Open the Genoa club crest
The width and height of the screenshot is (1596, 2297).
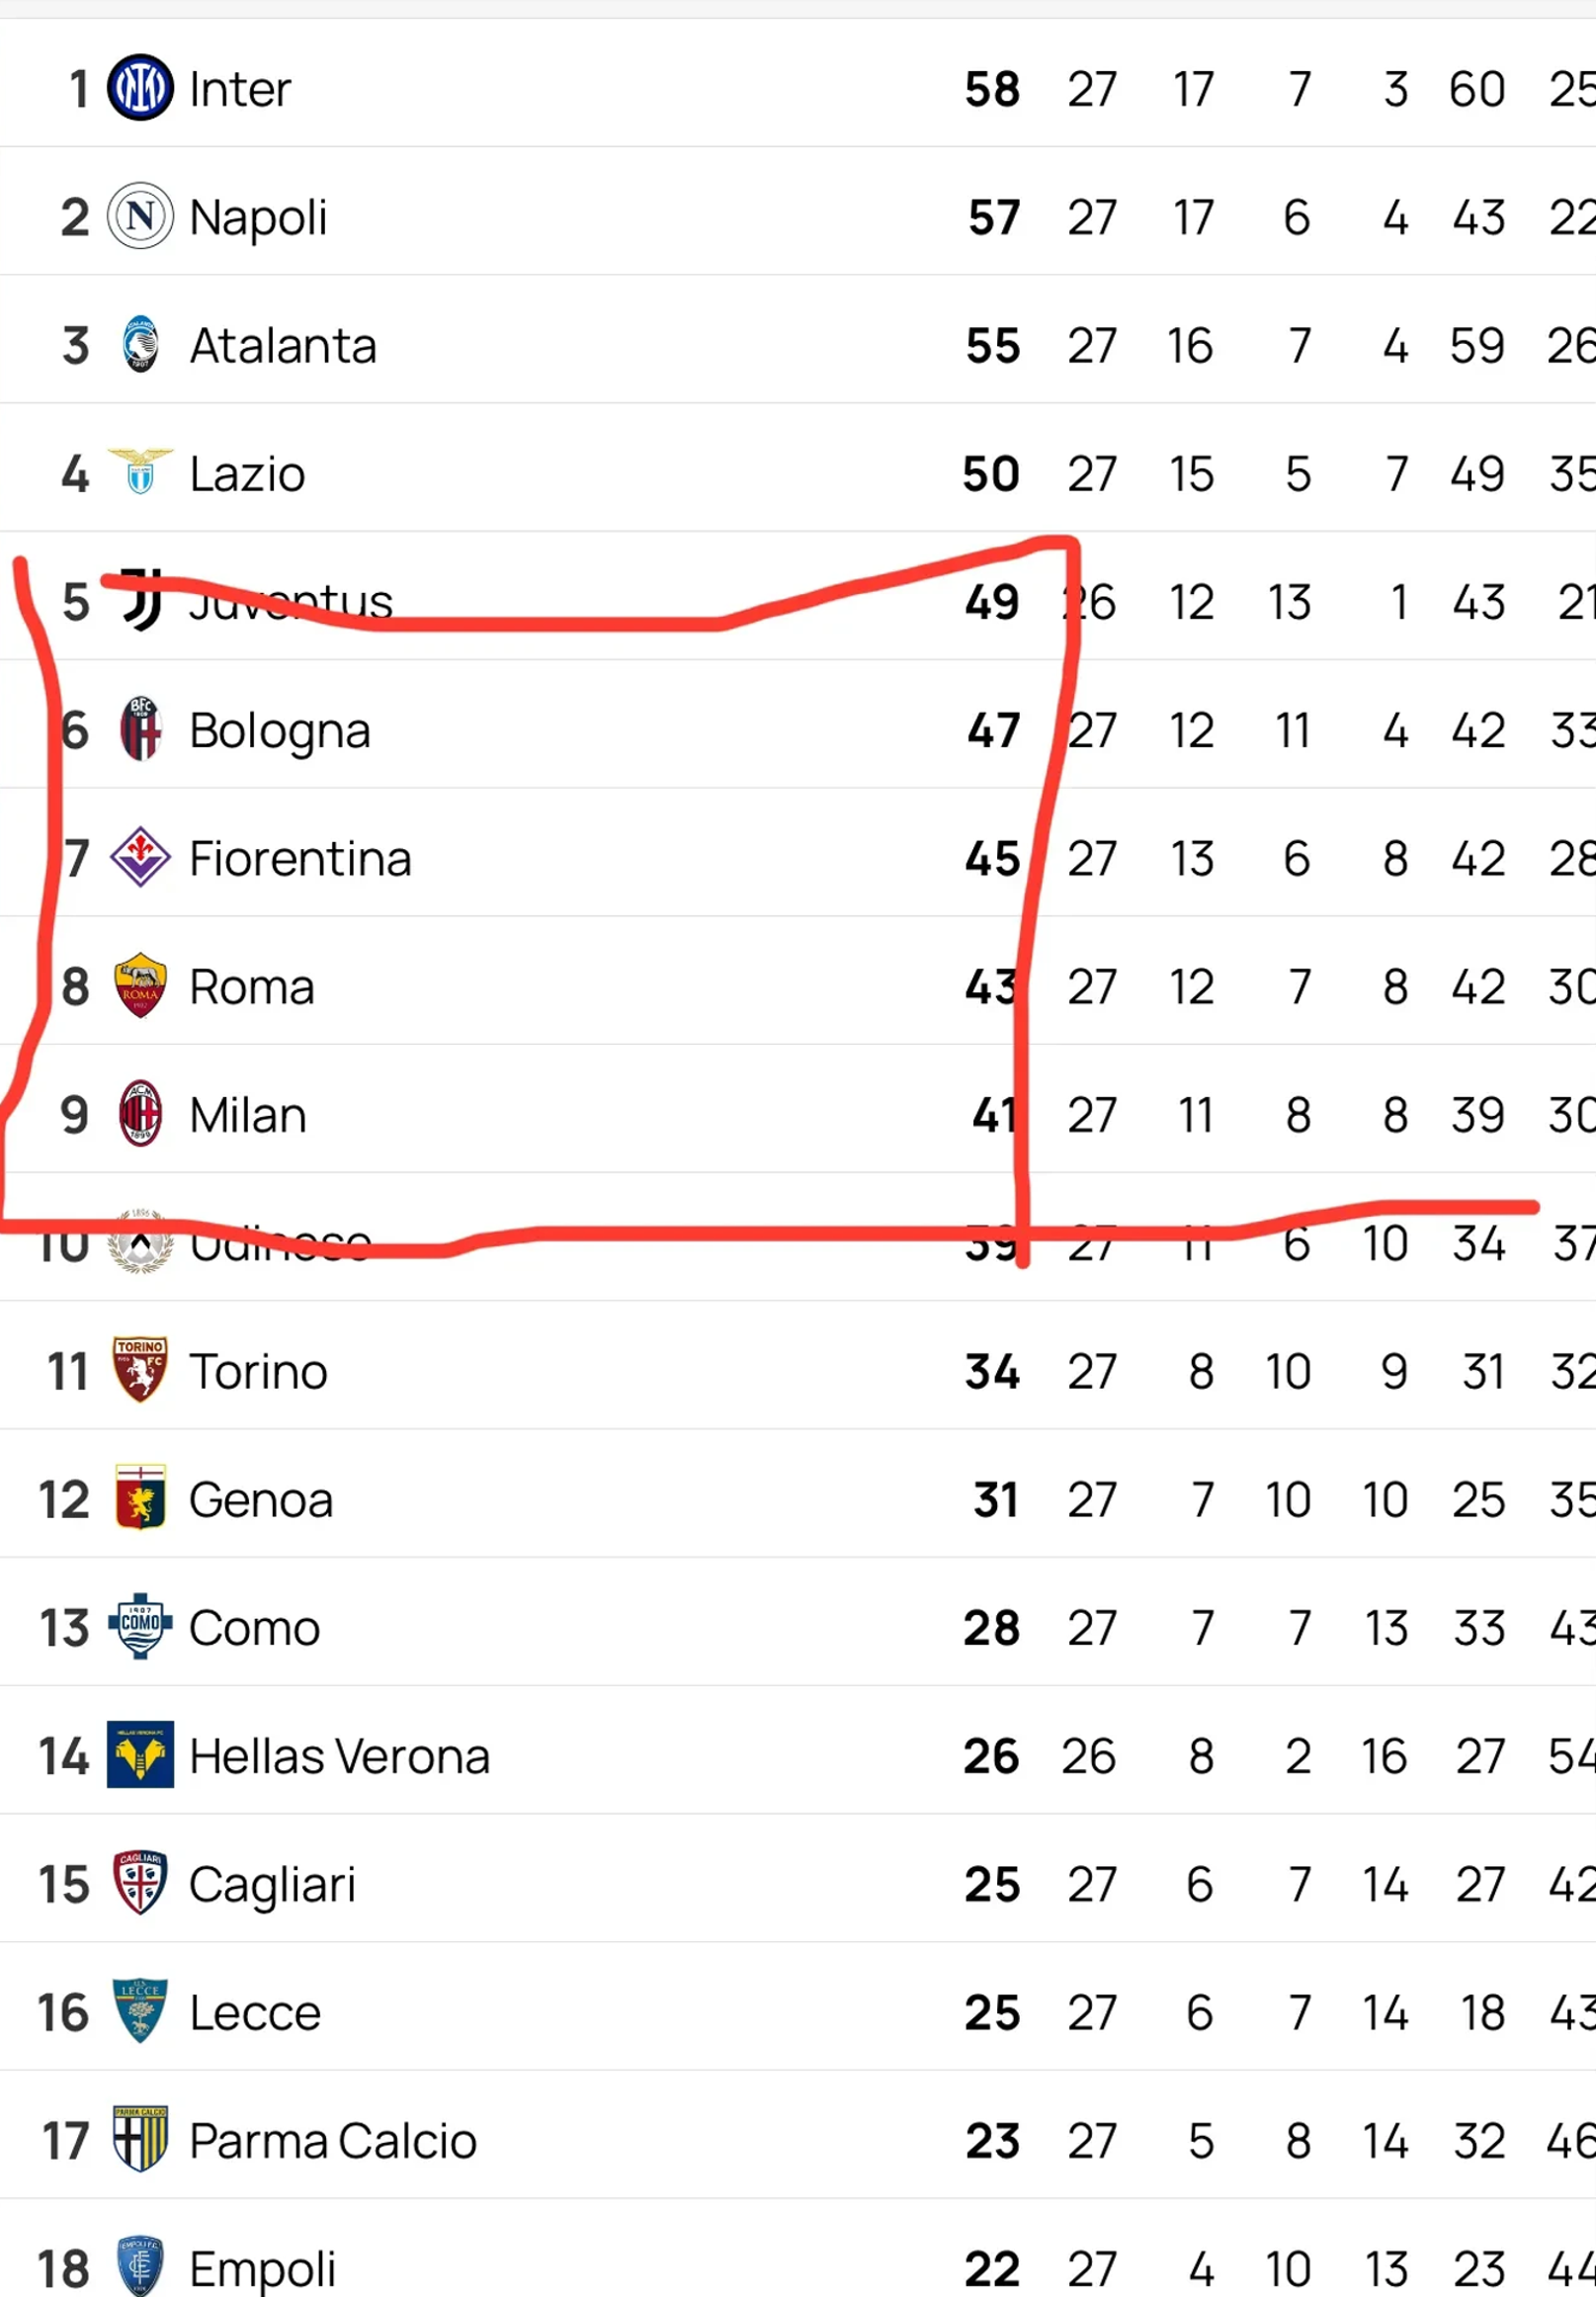tap(140, 1498)
